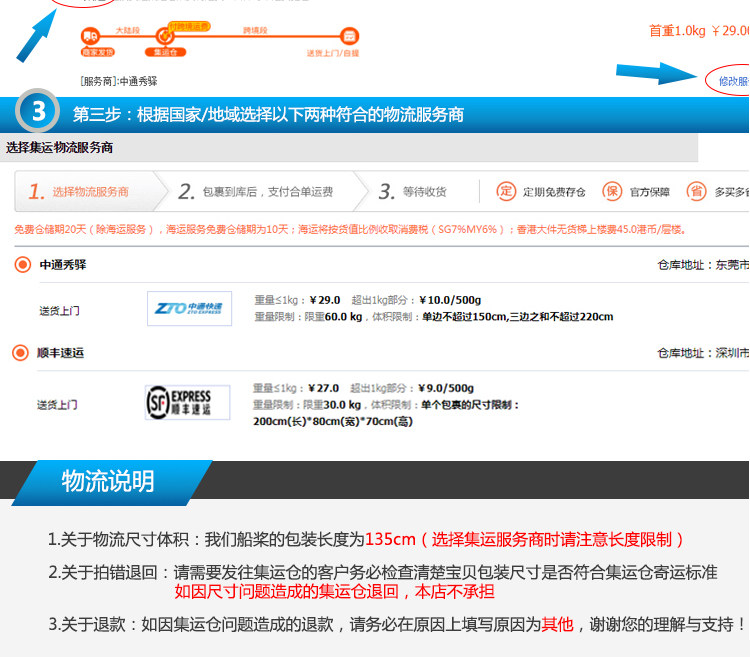Click the ¥10.0/500g overweight rate

pos(450,300)
